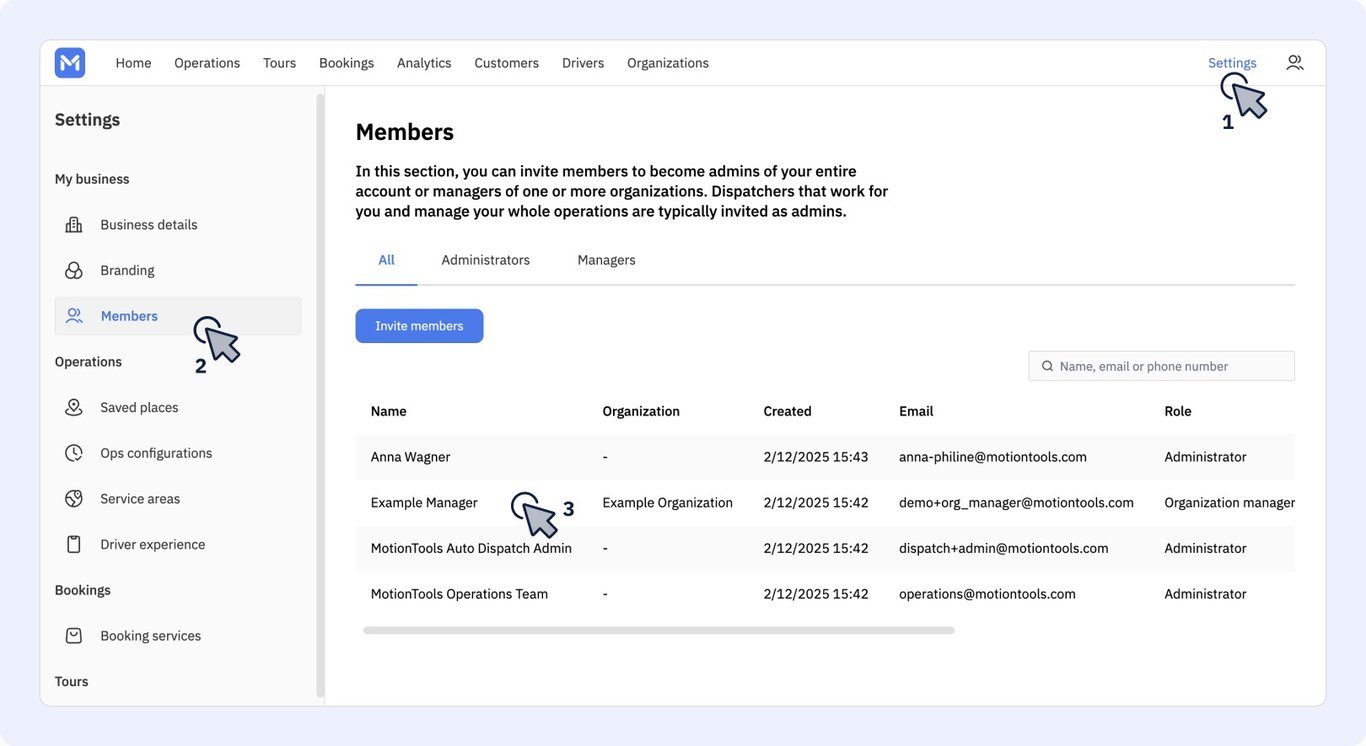
Task: Click the Name column header
Action: tap(389, 411)
